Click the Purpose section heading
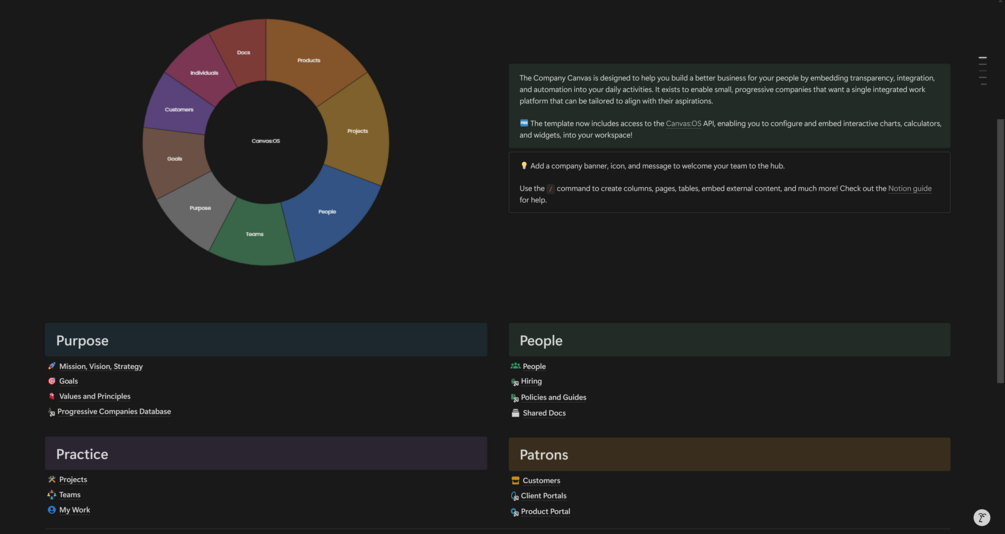This screenshot has height=534, width=1005. click(82, 340)
